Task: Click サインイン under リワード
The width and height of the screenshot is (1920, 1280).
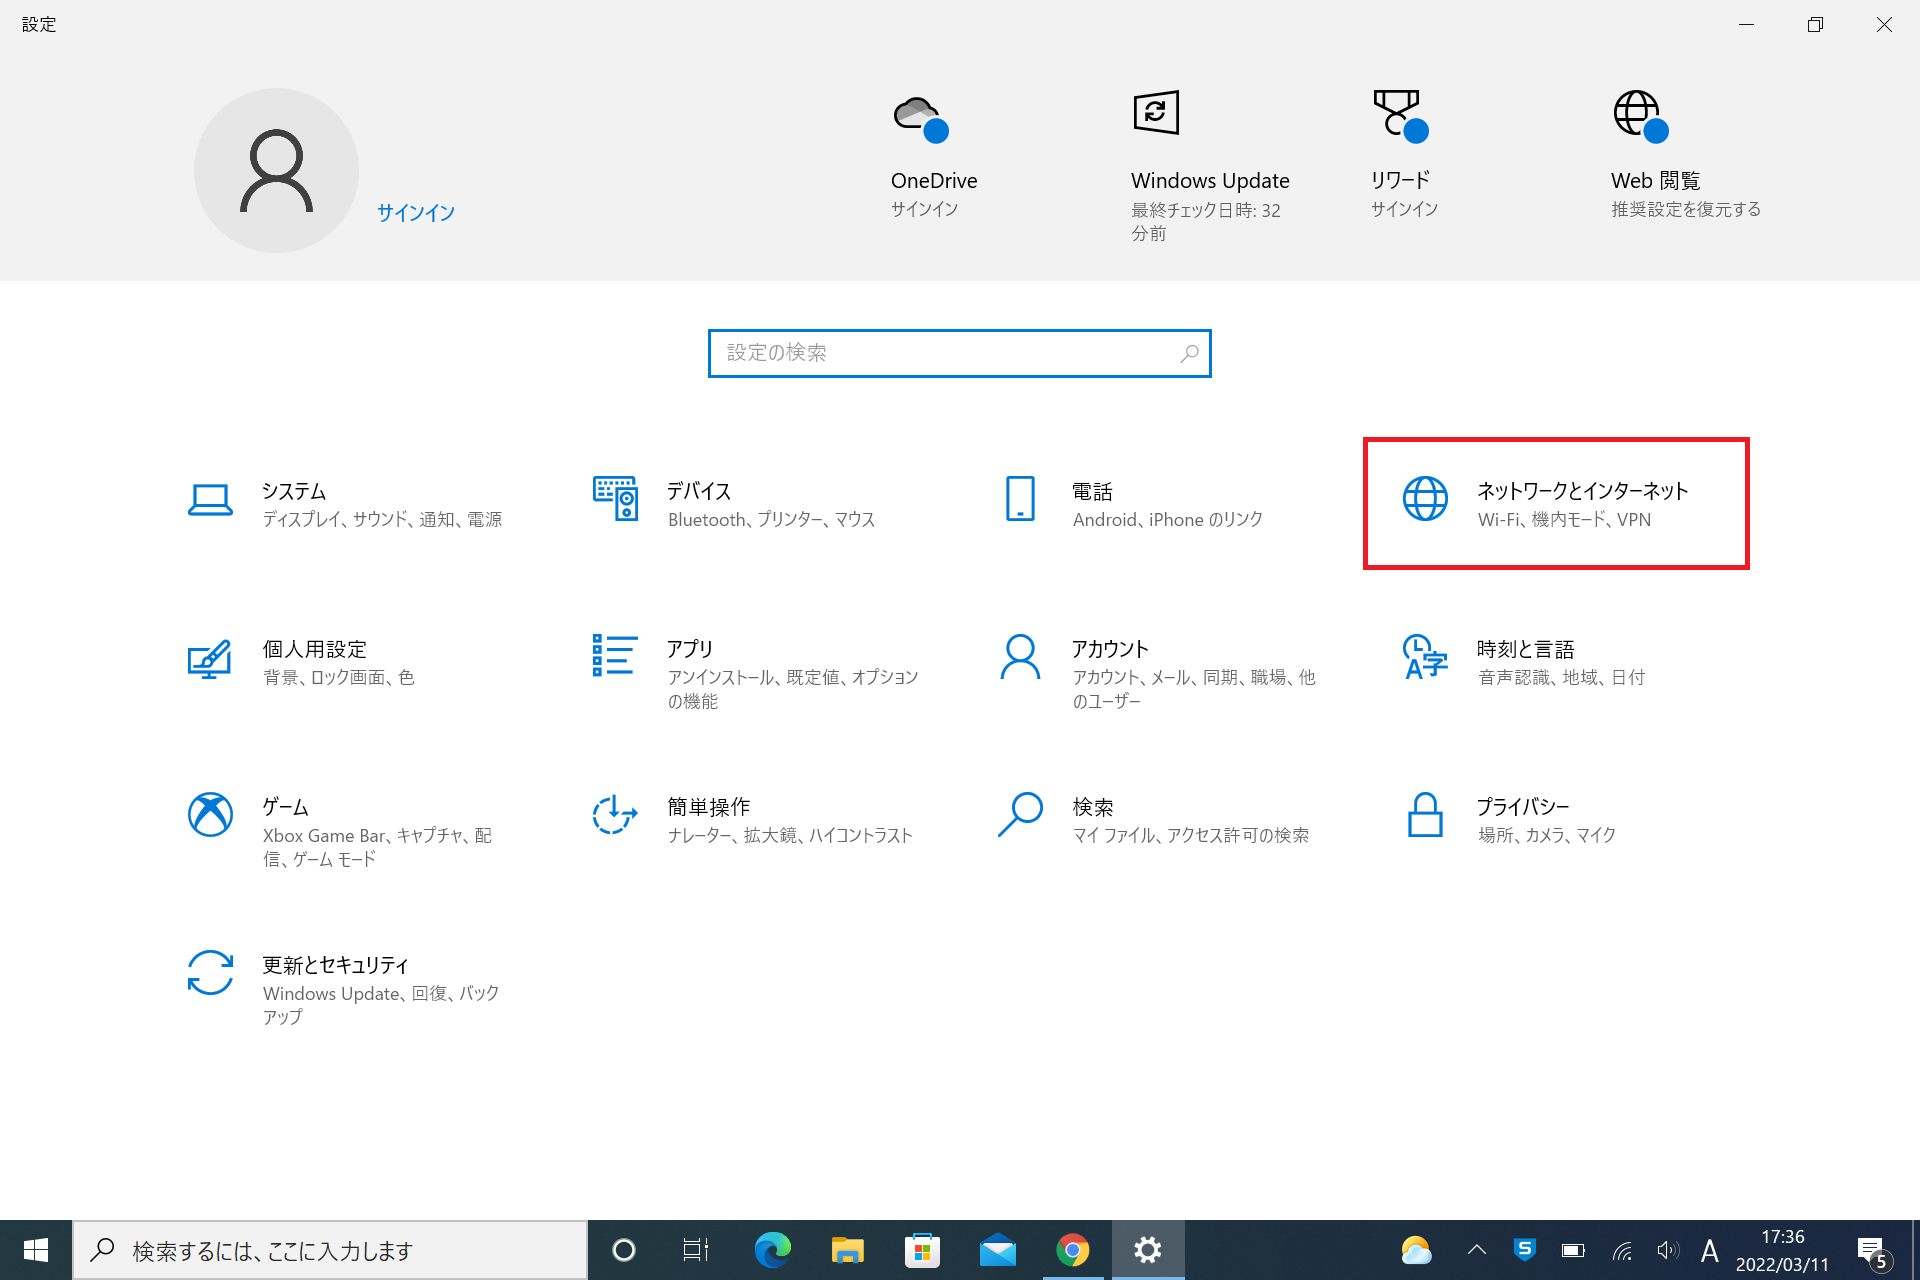Action: click(1405, 209)
